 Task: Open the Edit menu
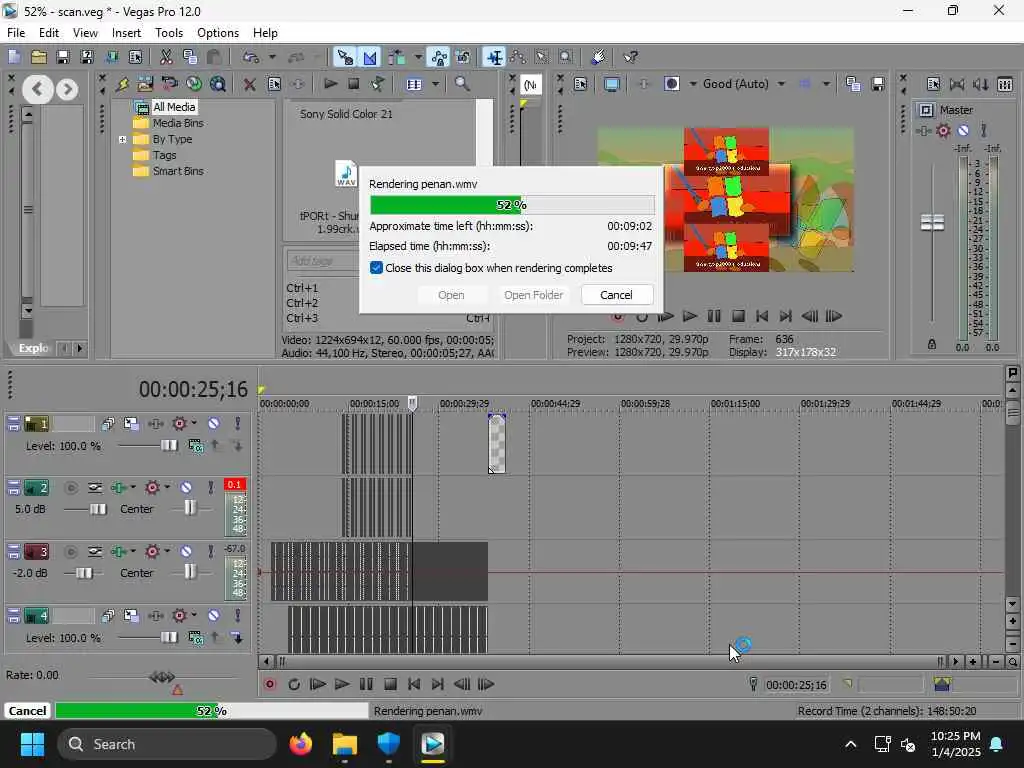click(x=49, y=33)
